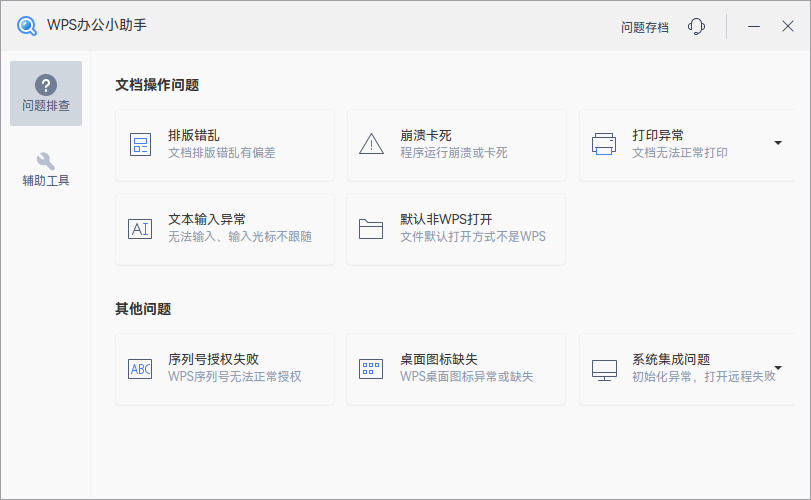Click the 崩溃卡死 warning triangle icon

[x=371, y=144]
